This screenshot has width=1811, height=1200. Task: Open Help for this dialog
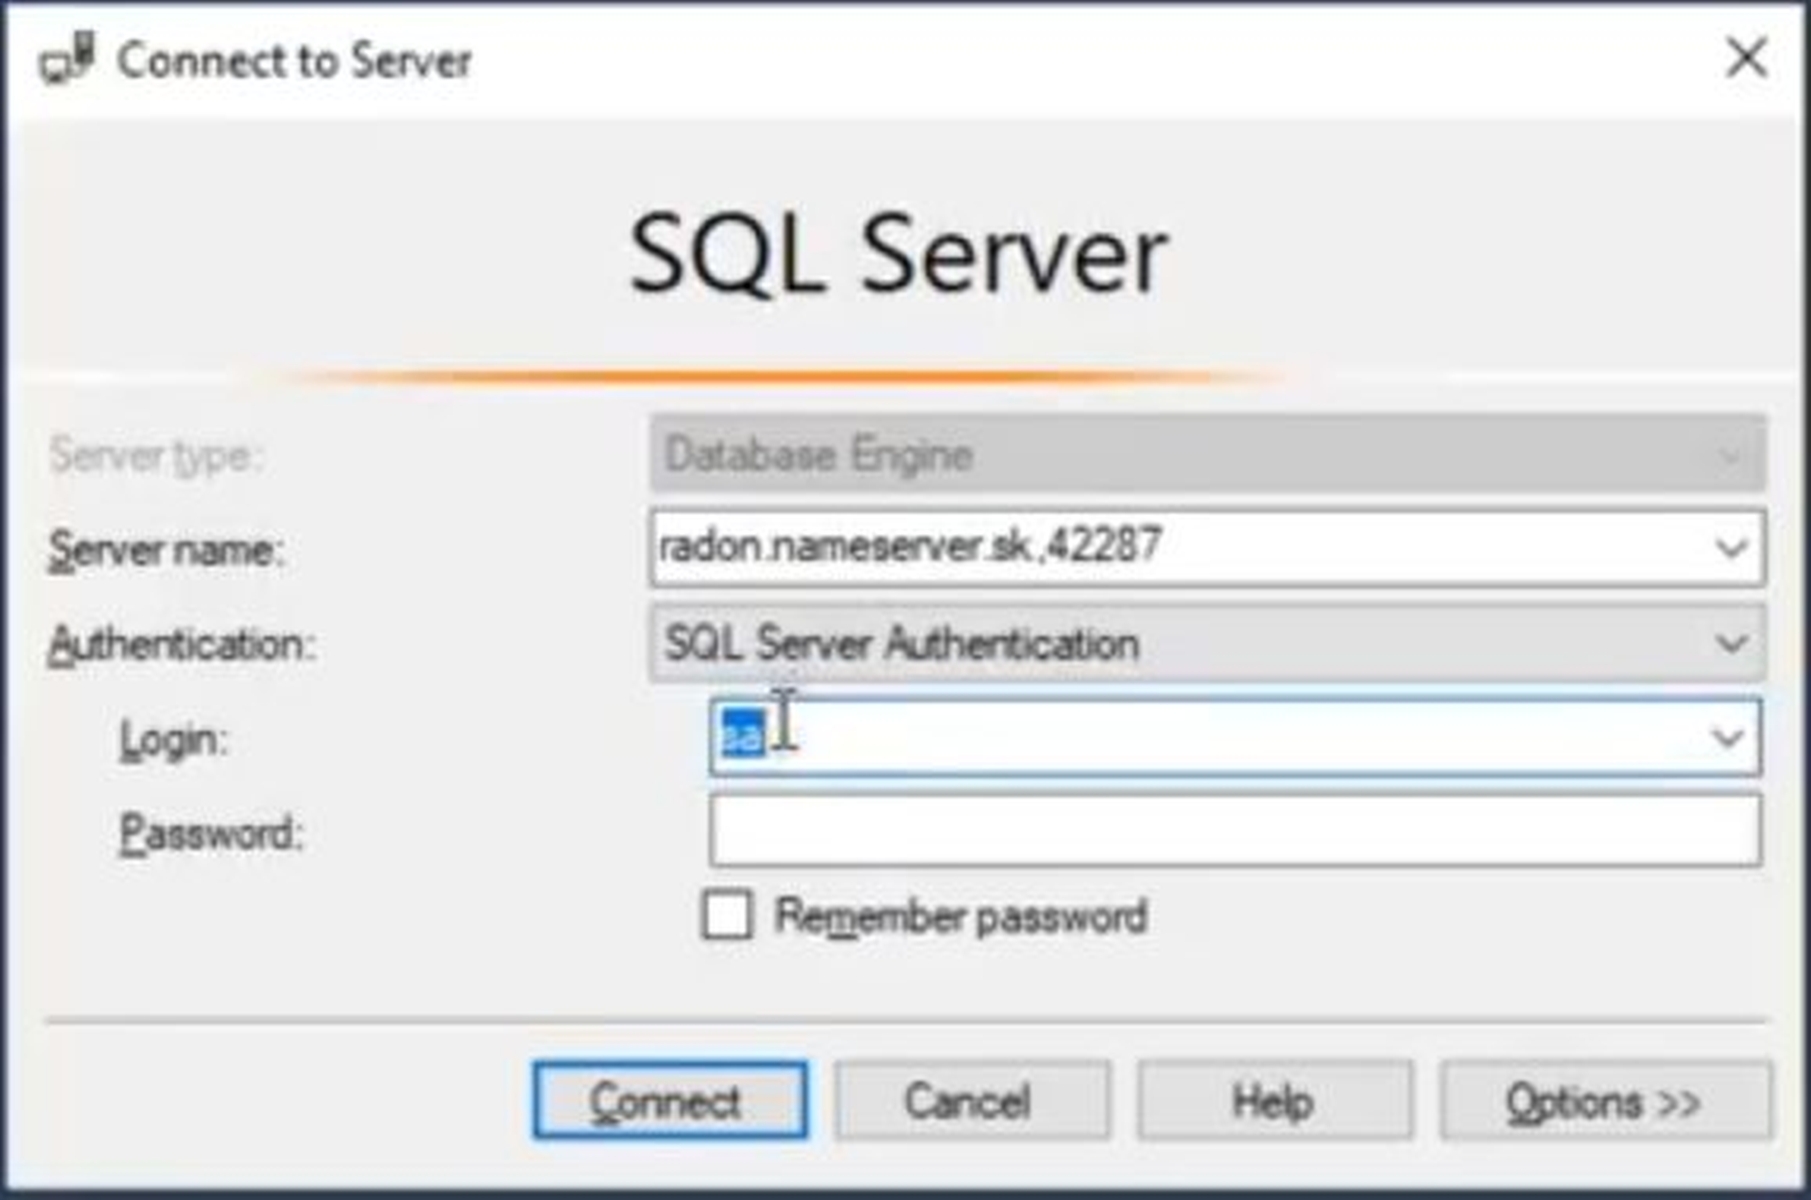[x=1273, y=1101]
